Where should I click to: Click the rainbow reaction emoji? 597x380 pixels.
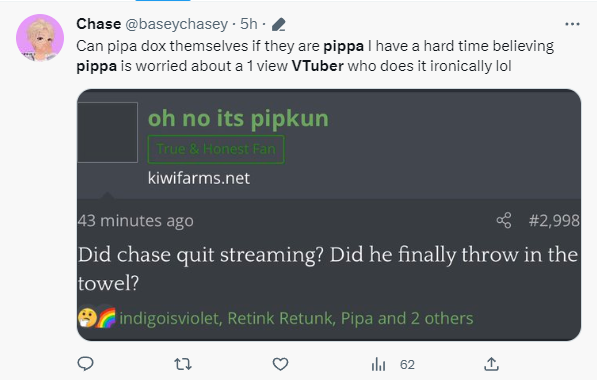click(x=106, y=318)
